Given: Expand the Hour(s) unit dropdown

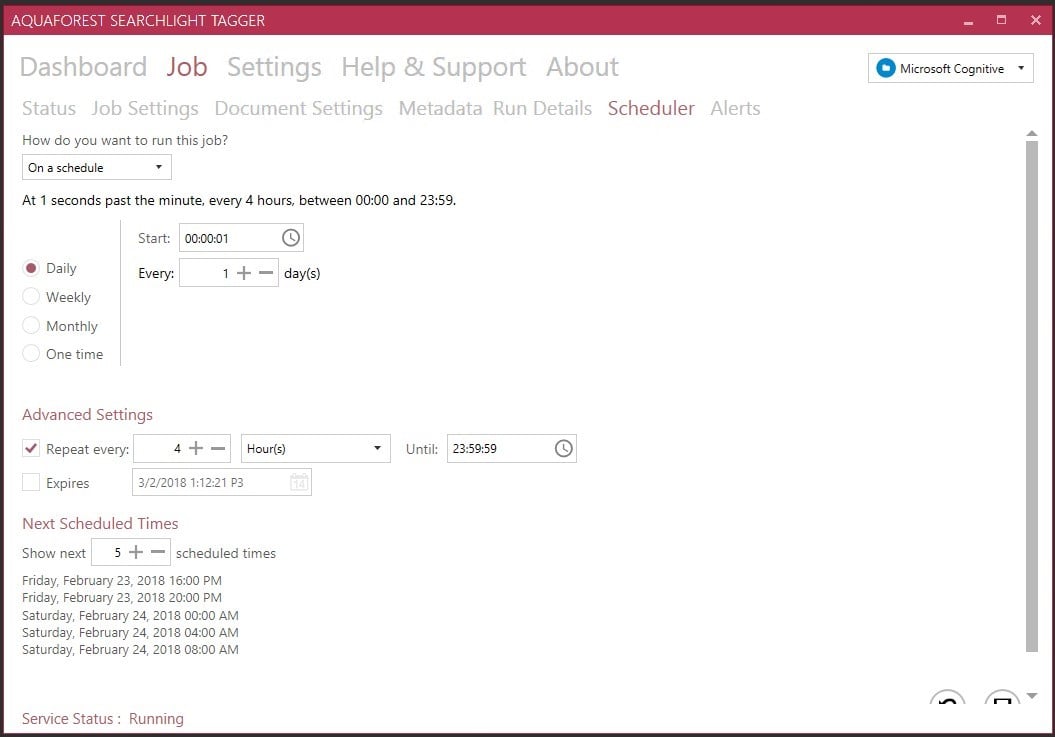Looking at the screenshot, I should 315,449.
